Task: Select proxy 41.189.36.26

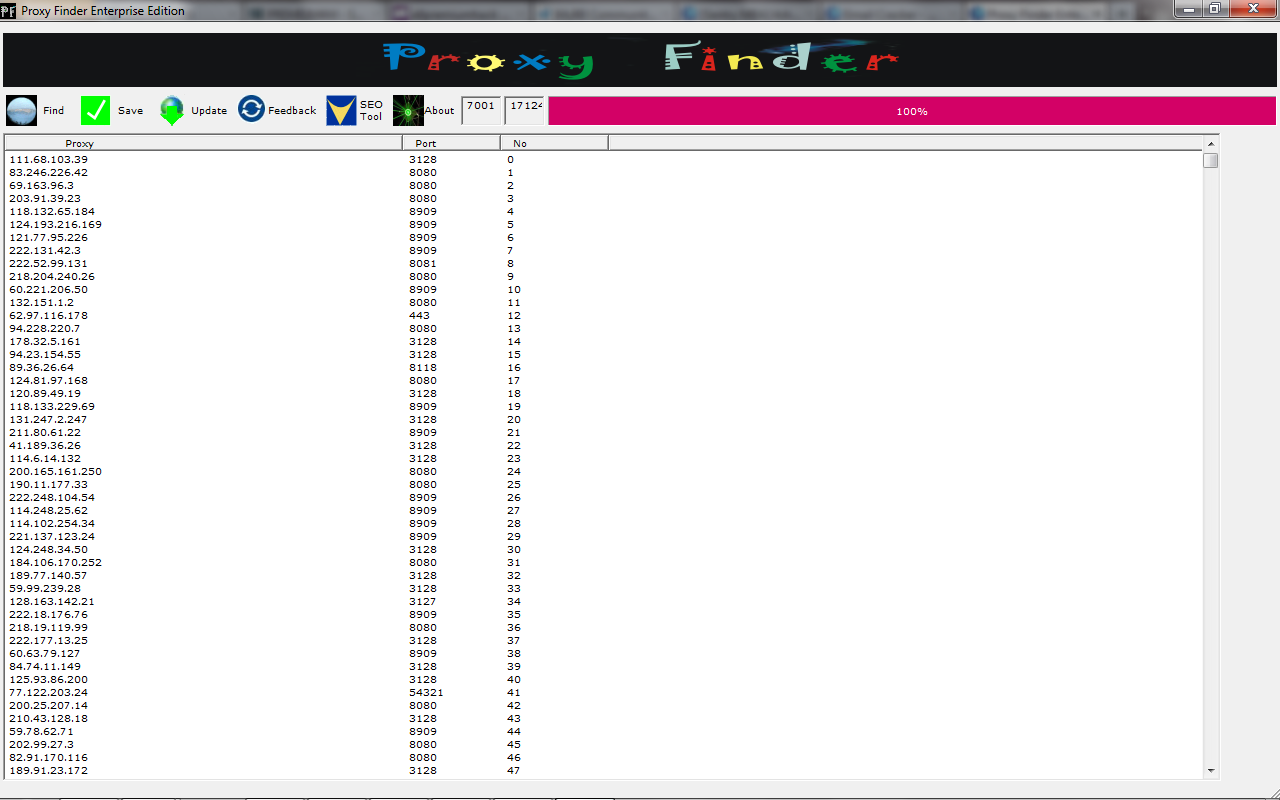Action: click(x=45, y=445)
